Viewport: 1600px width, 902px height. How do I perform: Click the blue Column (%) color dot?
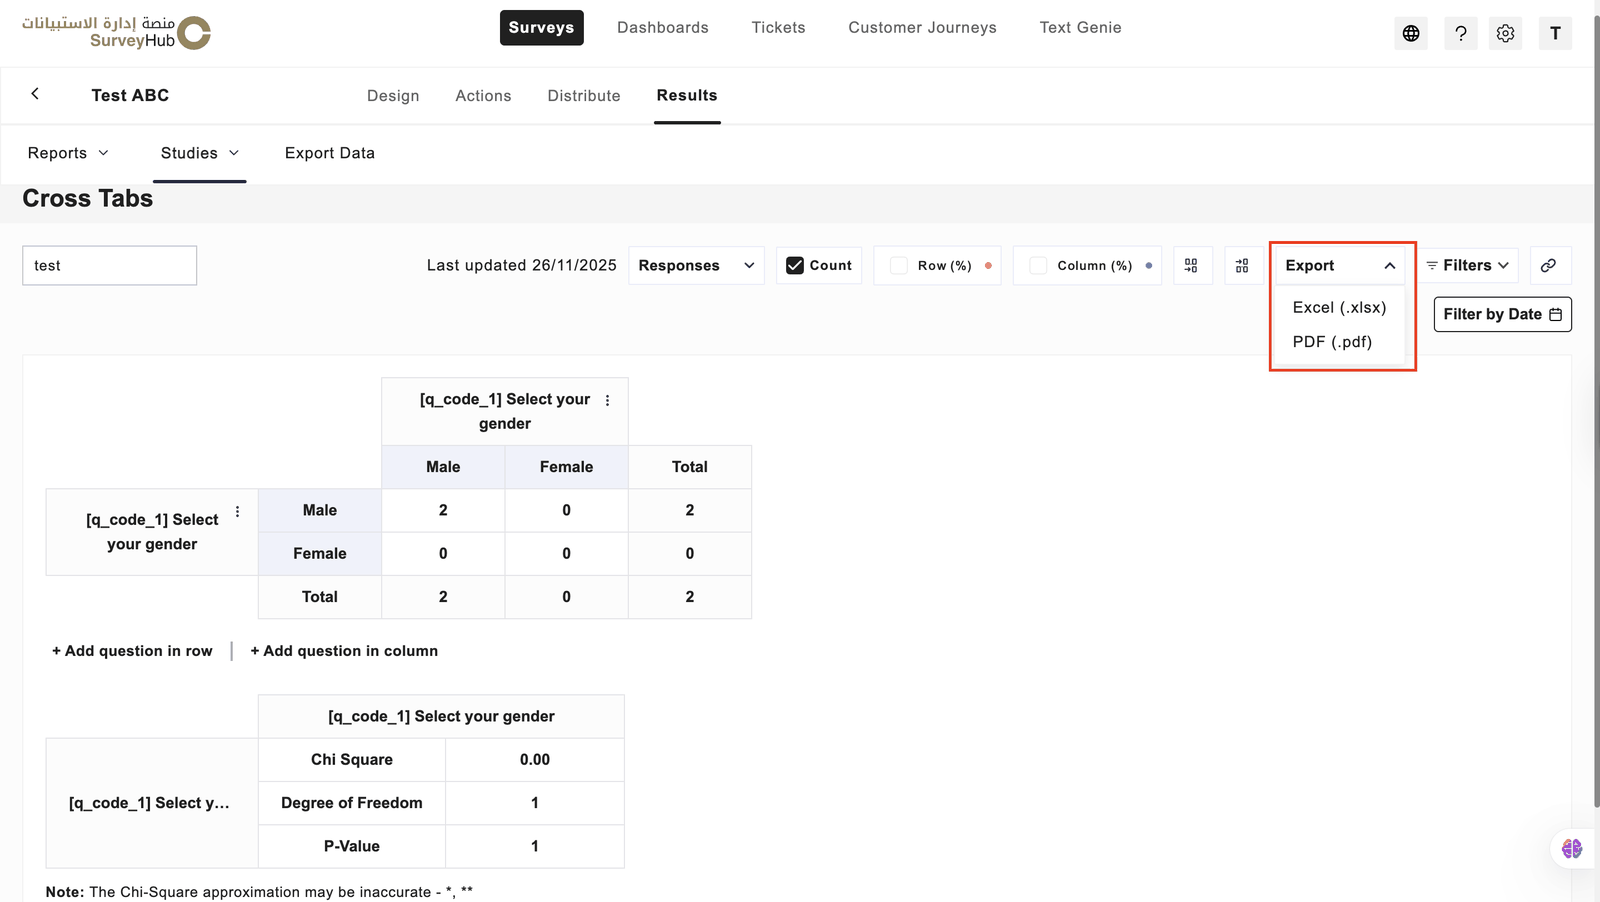pyautogui.click(x=1148, y=265)
